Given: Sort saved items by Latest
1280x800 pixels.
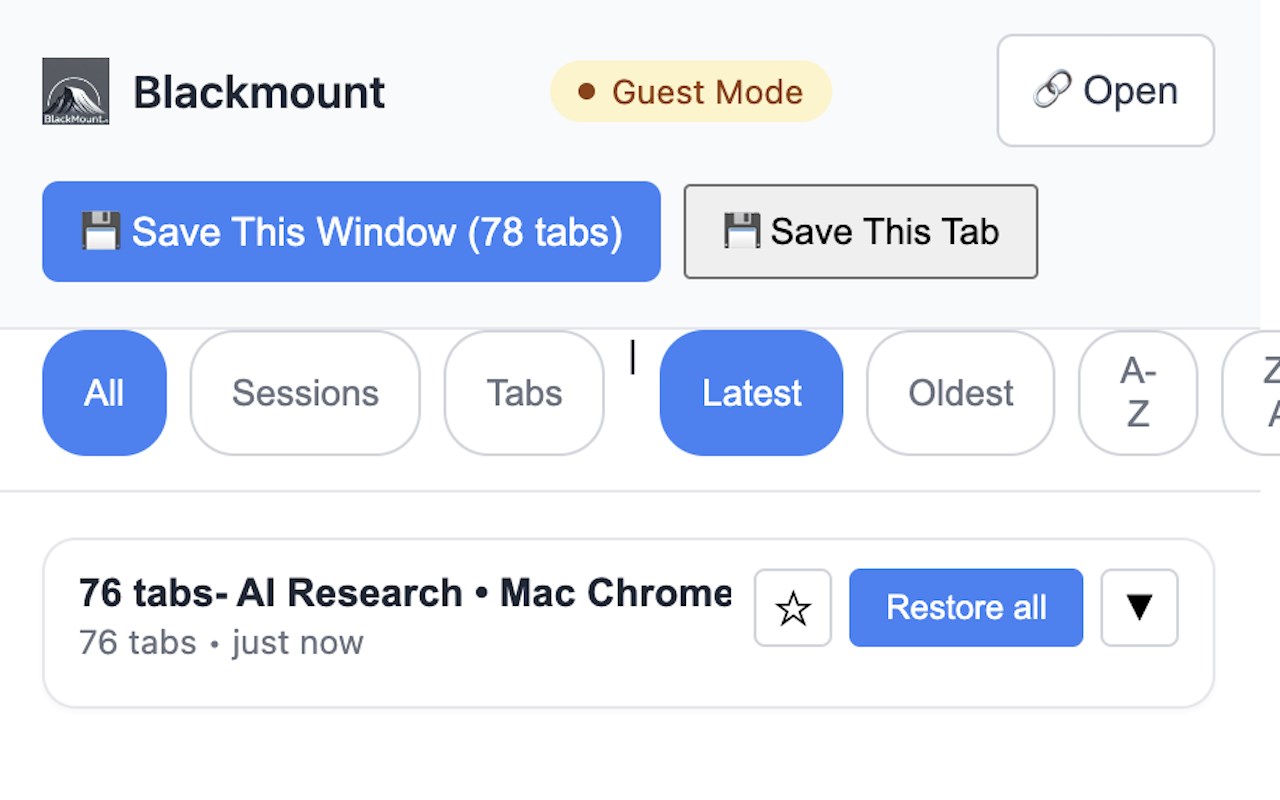Looking at the screenshot, I should (x=751, y=393).
